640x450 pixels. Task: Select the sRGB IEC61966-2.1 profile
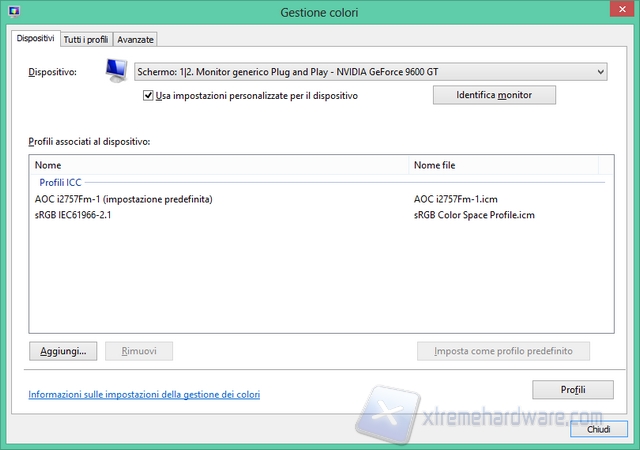point(73,215)
